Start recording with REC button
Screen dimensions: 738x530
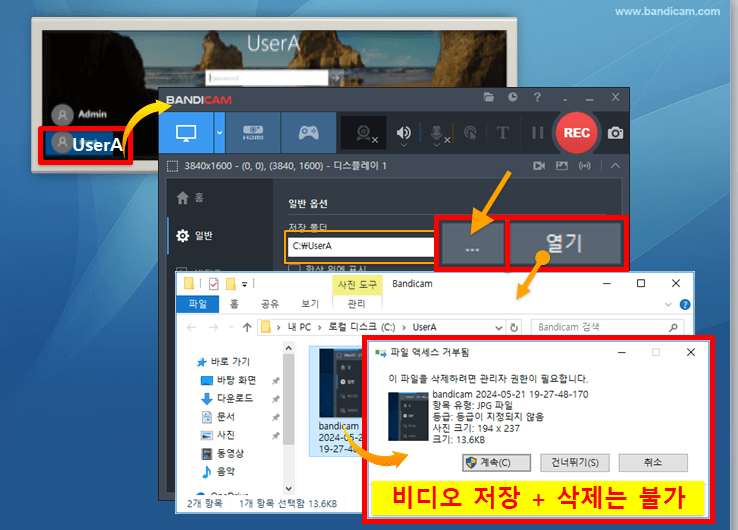tap(577, 133)
